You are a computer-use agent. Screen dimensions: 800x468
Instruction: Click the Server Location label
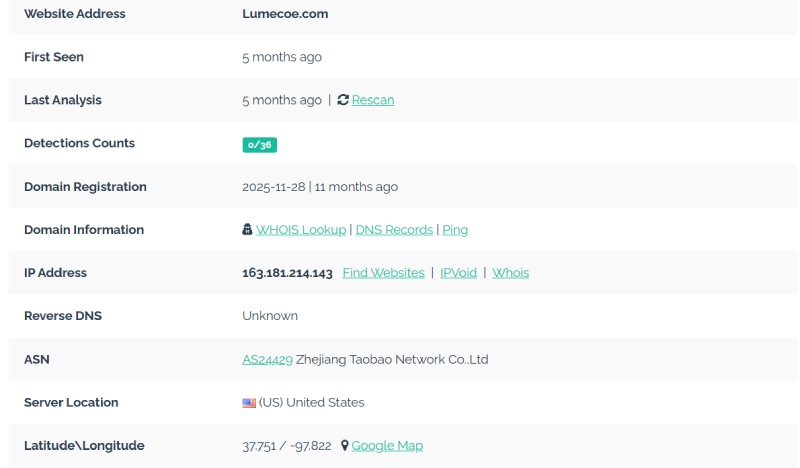[71, 402]
